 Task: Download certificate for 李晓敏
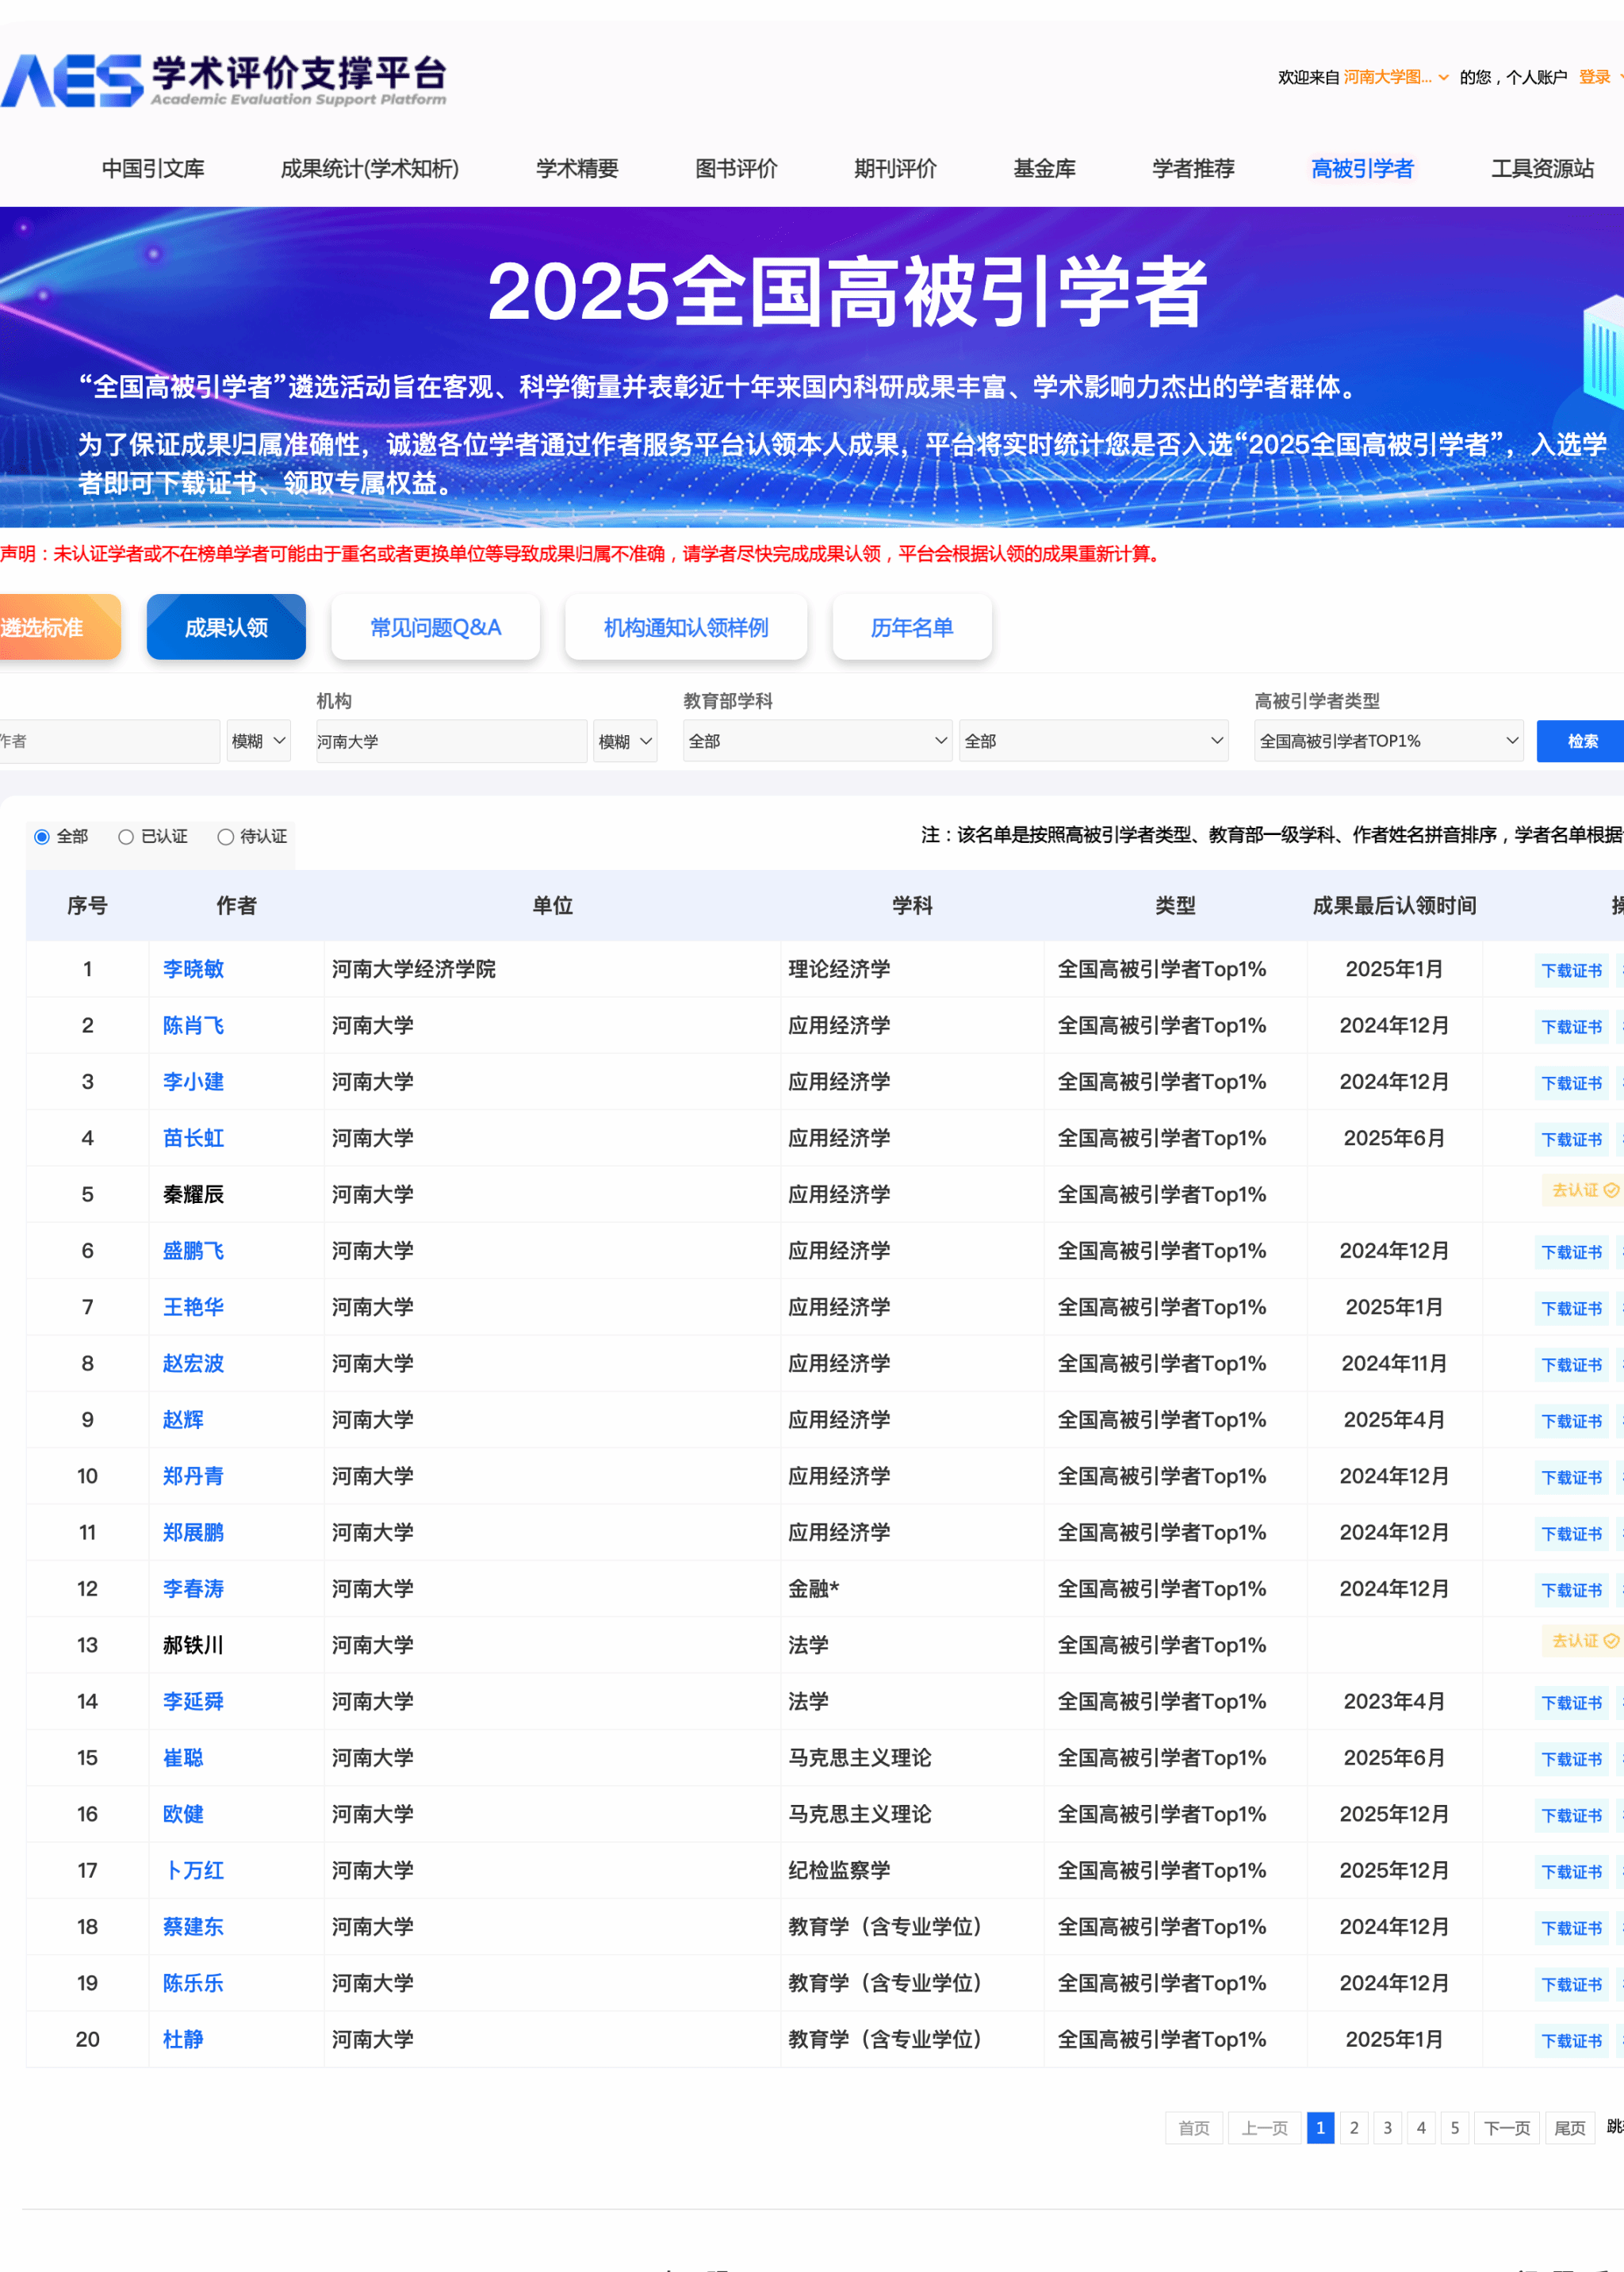(1571, 970)
